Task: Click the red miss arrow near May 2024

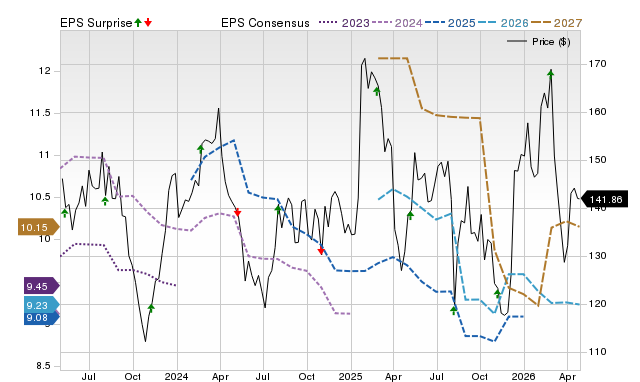Action: 238,212
